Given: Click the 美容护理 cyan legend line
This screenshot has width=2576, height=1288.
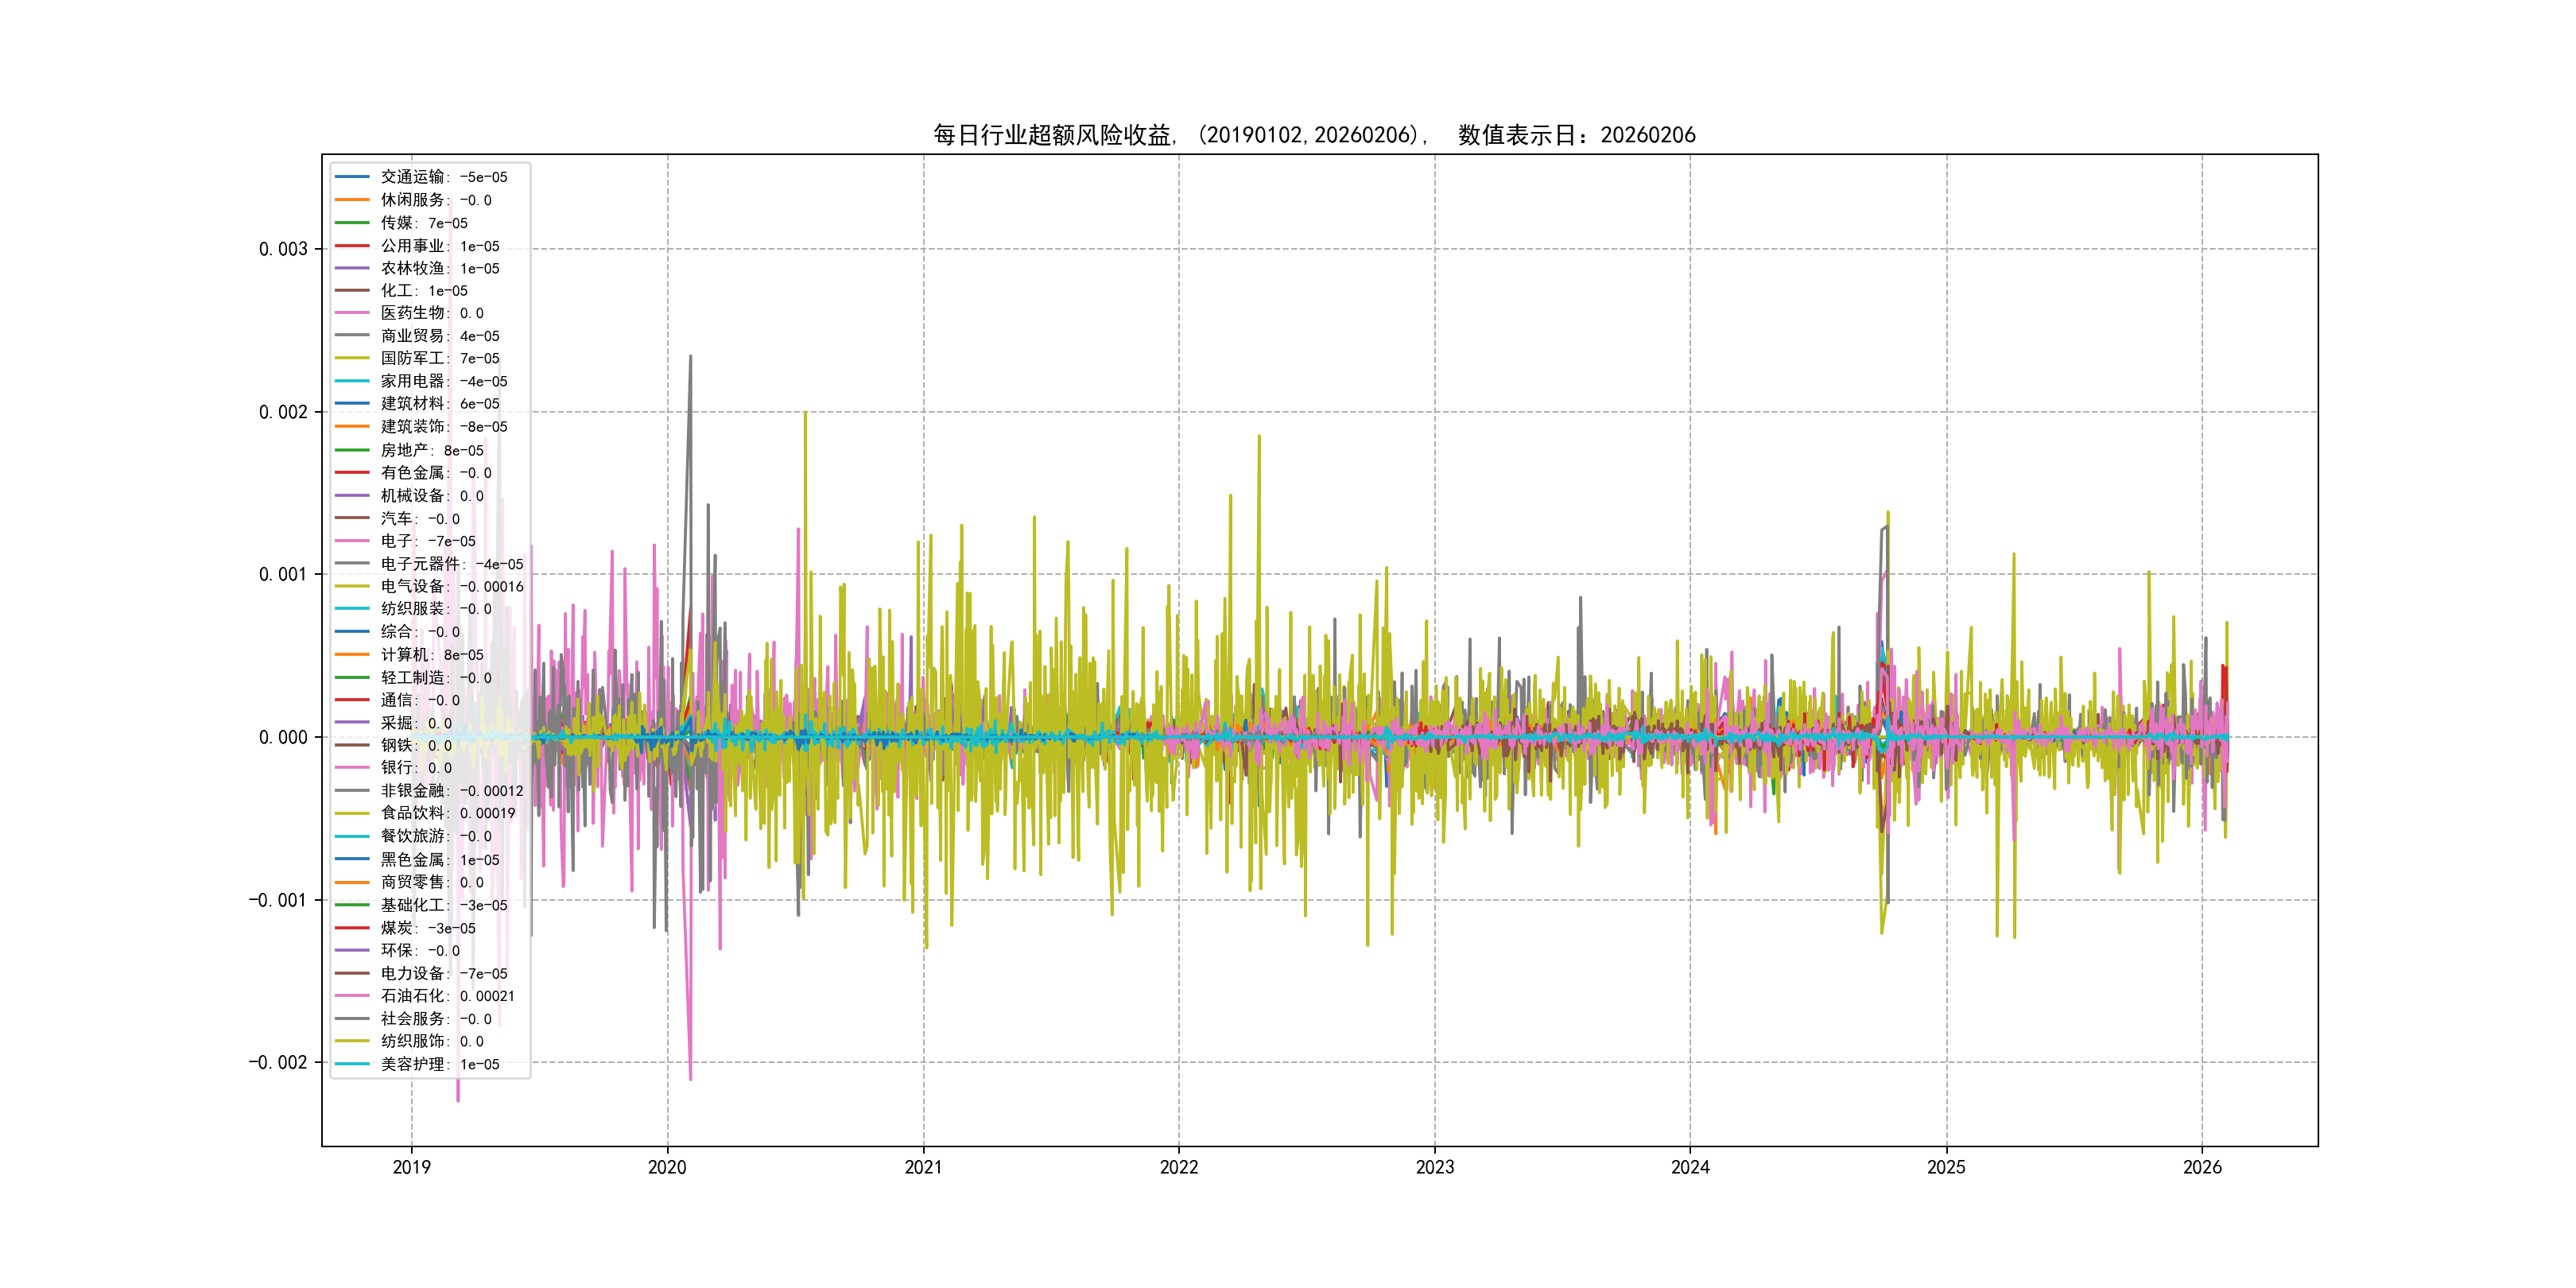Looking at the screenshot, I should coord(352,1064).
